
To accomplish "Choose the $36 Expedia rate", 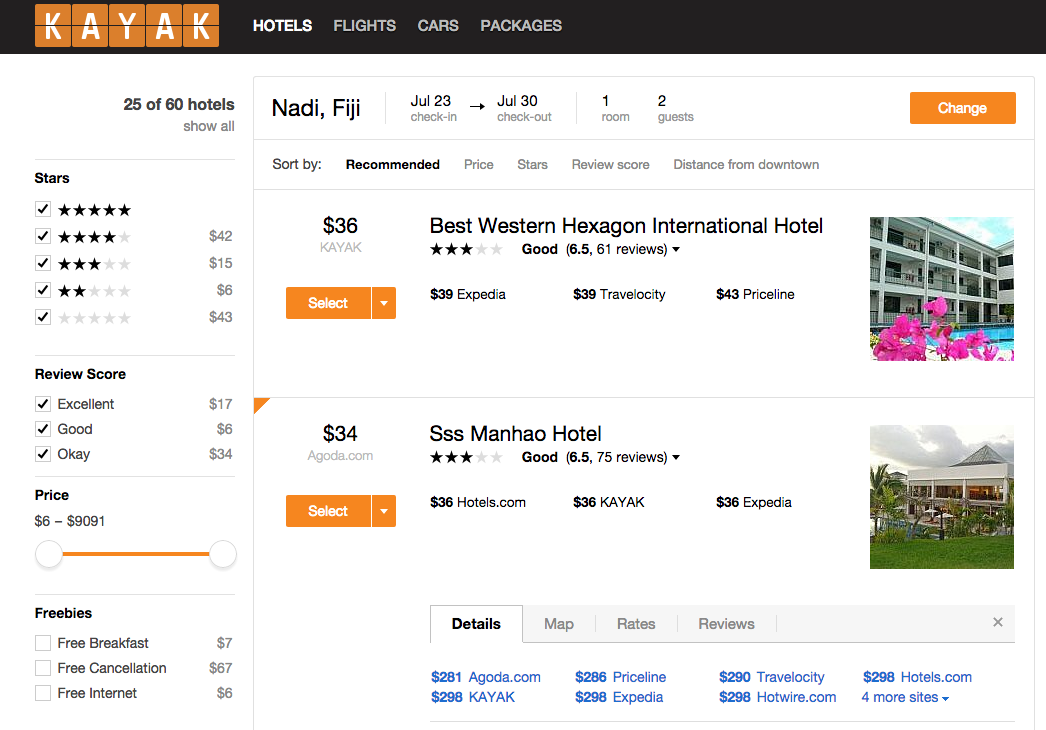I will pos(754,502).
